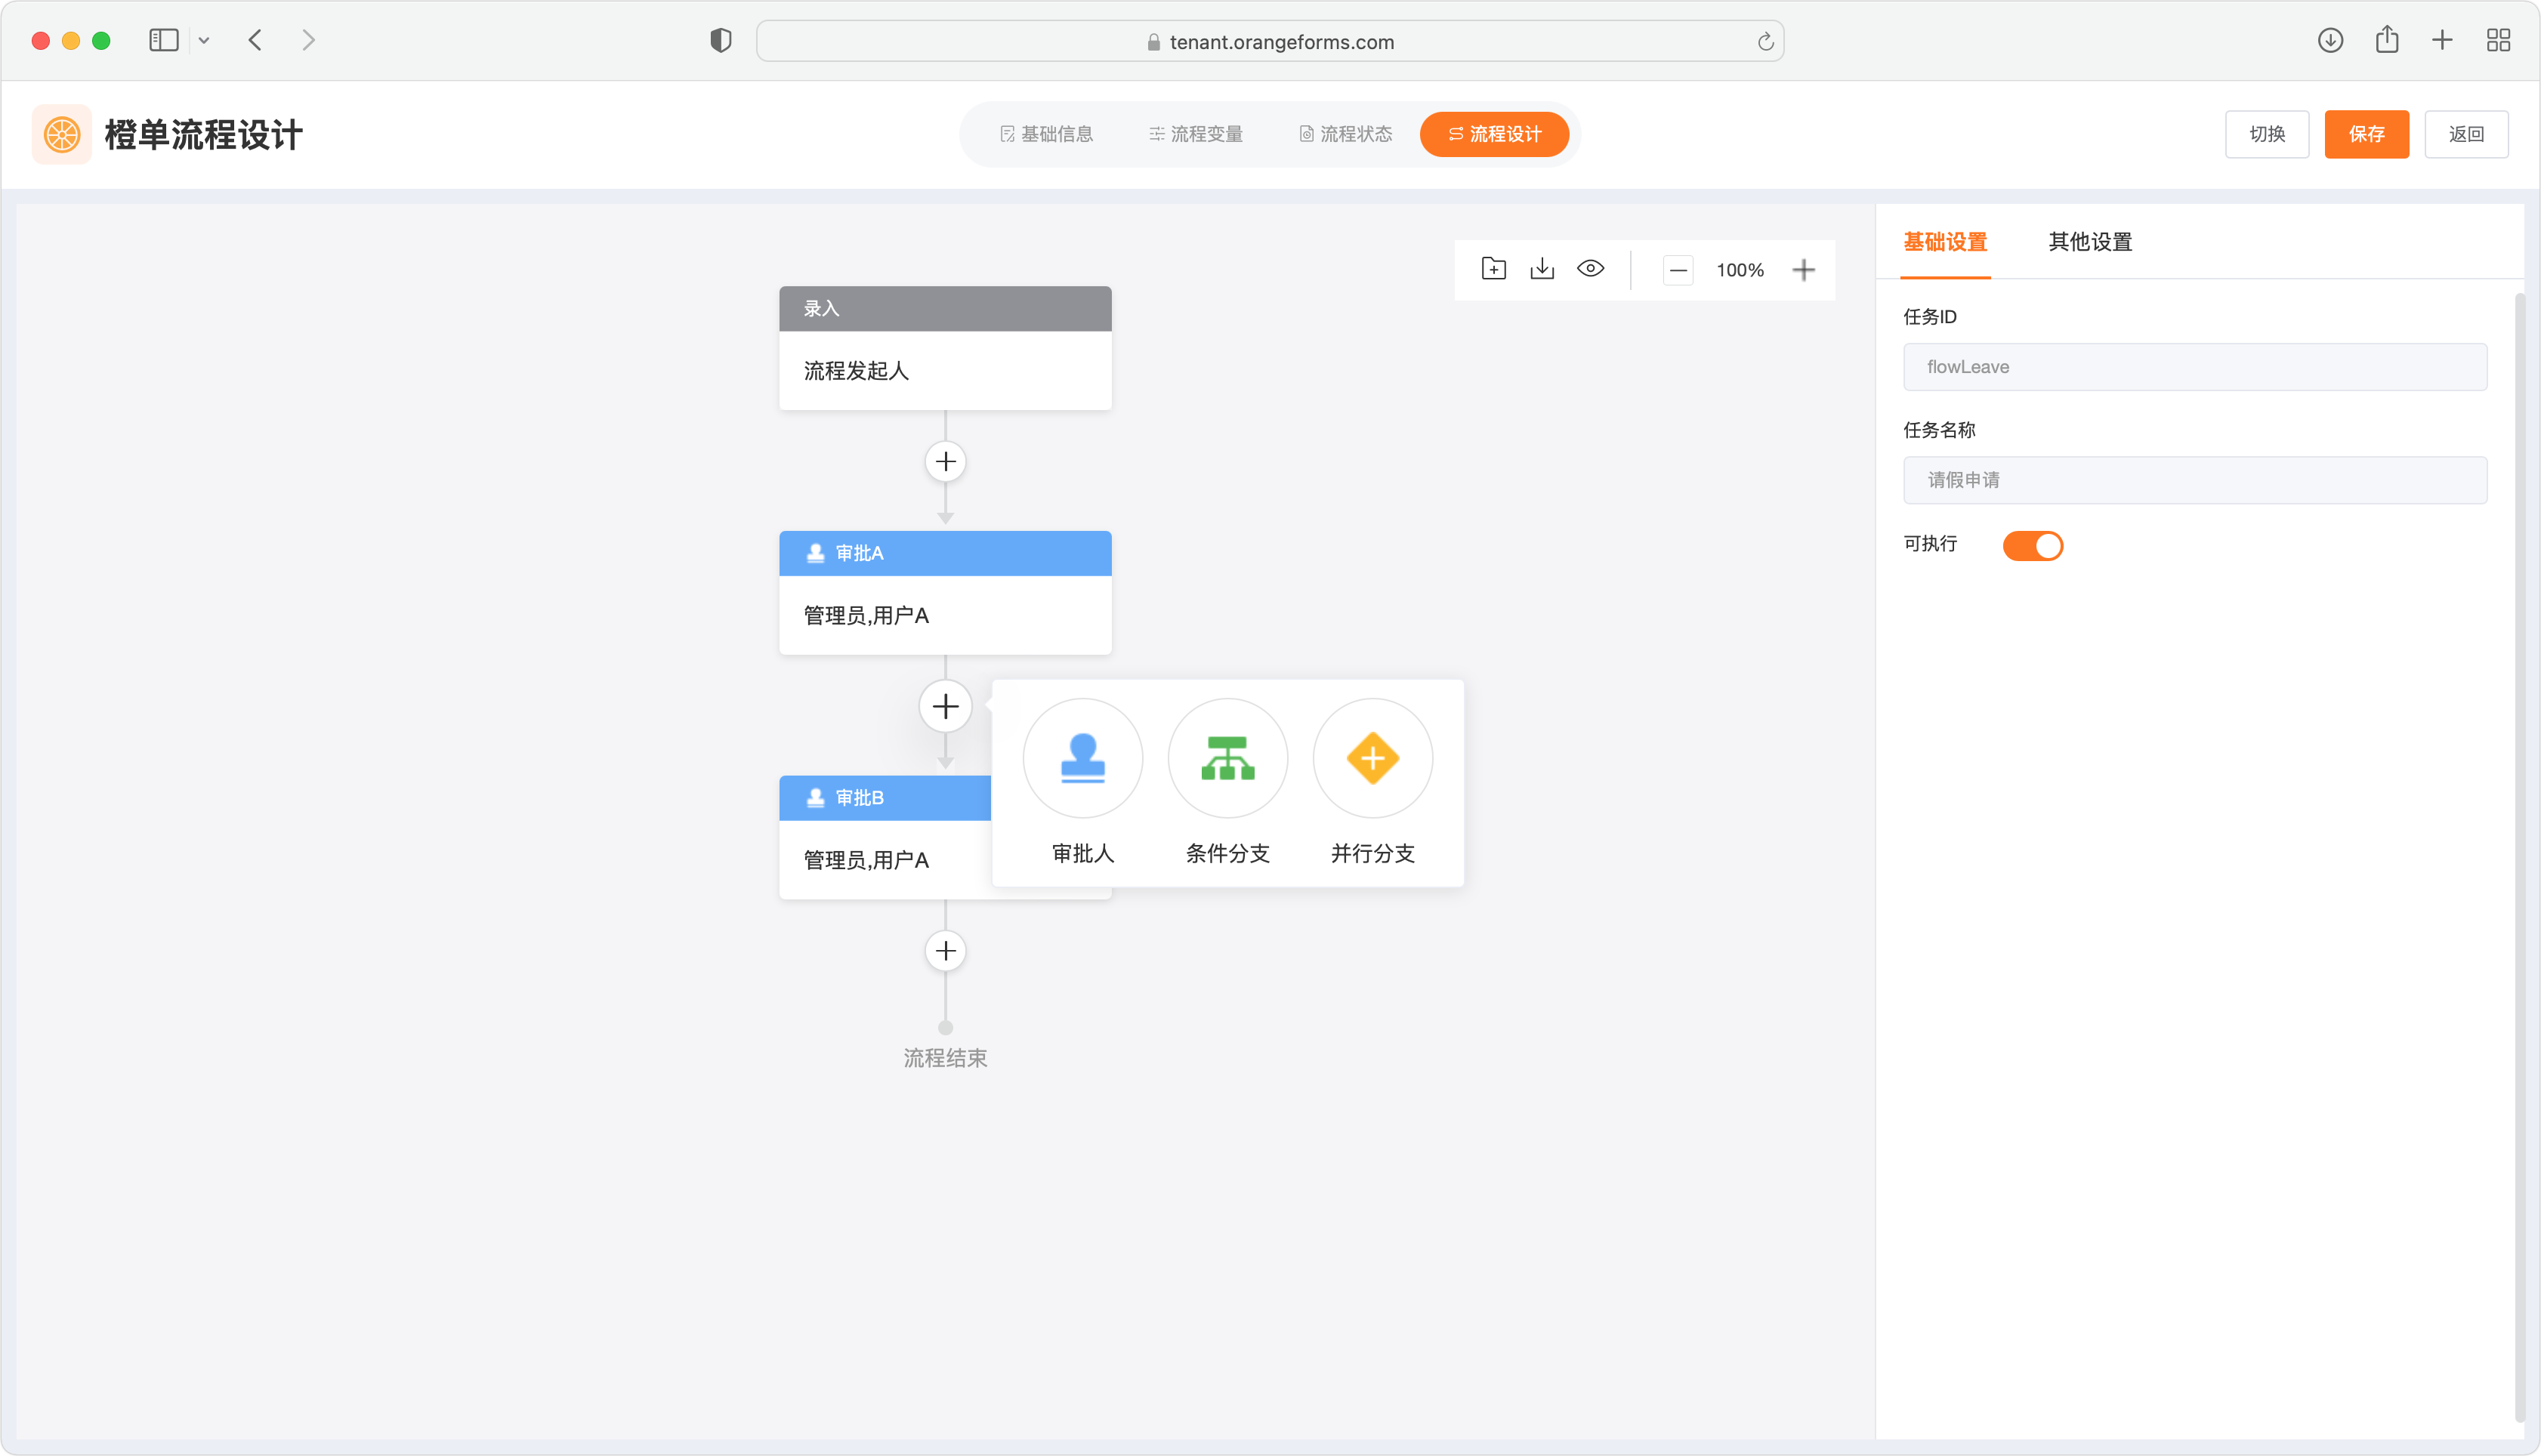Click the download icon in canvas toolbar
Viewport: 2541px width, 1456px height.
pyautogui.click(x=1542, y=269)
